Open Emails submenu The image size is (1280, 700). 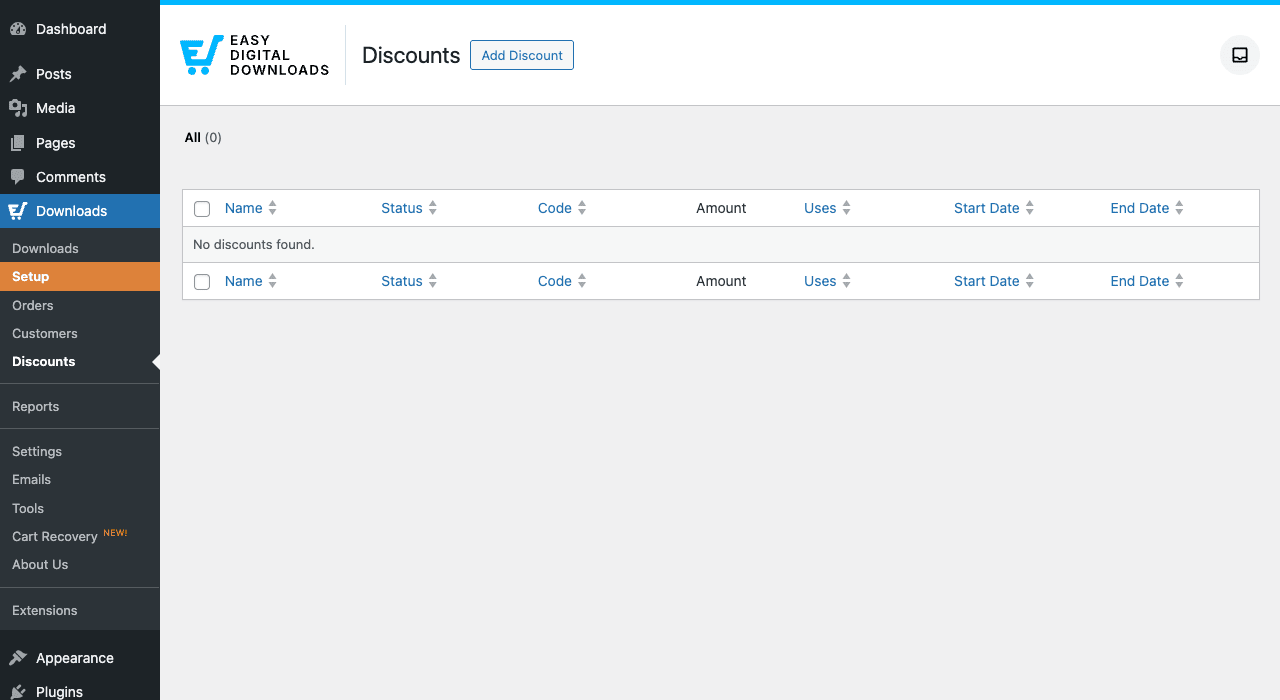[80, 479]
